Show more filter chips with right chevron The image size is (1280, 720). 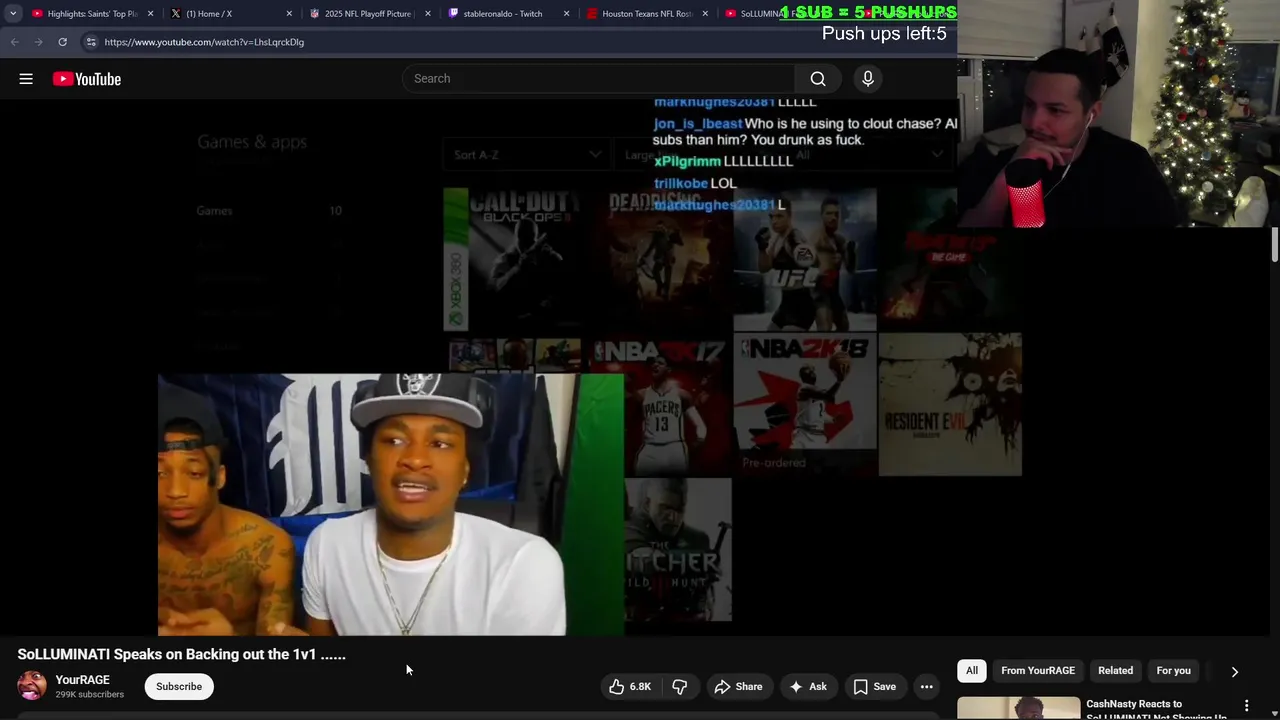click(x=1234, y=672)
